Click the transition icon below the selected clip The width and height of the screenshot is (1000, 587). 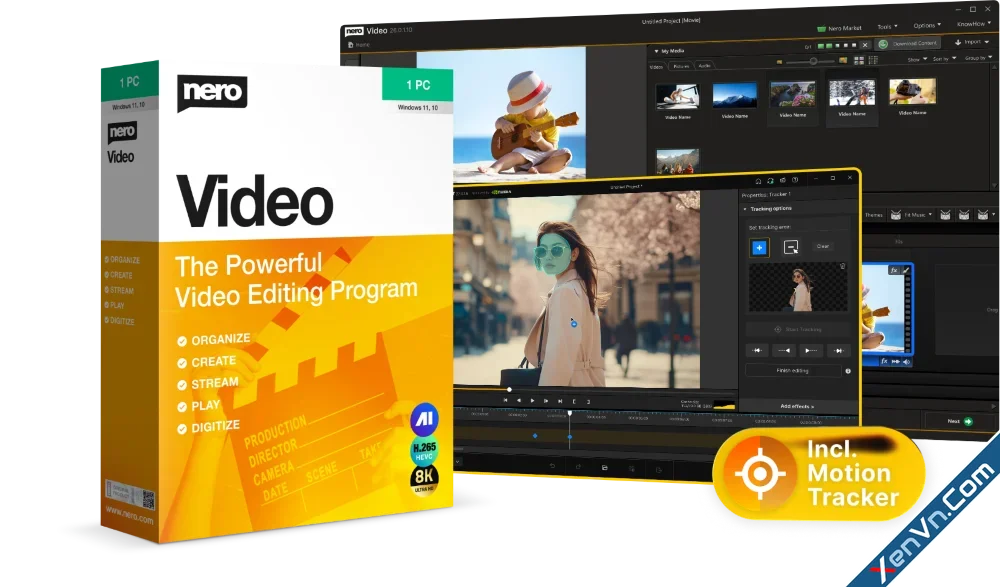point(895,362)
